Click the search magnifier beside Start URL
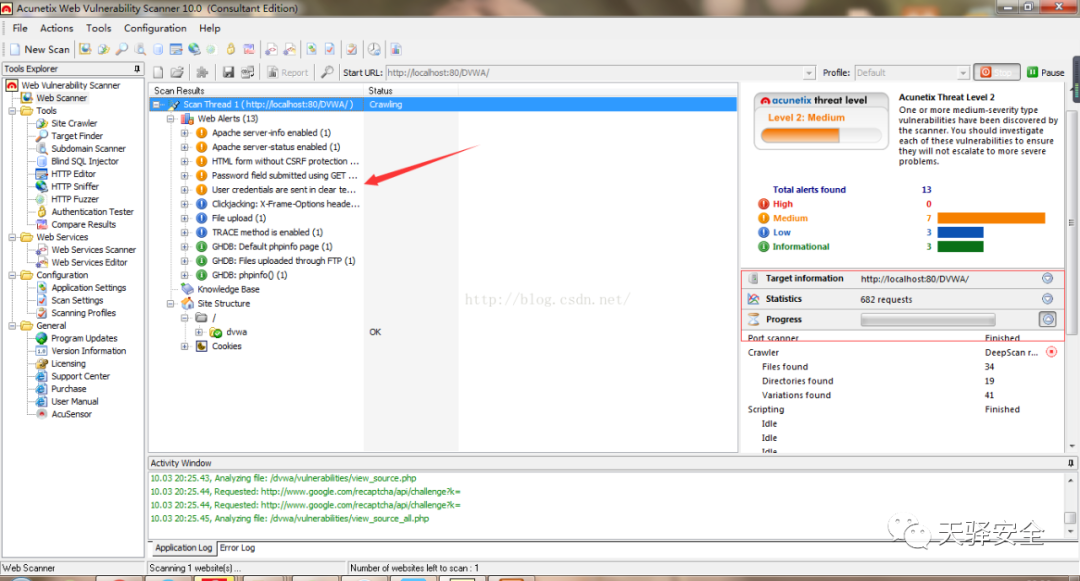Screen dimensions: 1080x581 click(x=327, y=72)
